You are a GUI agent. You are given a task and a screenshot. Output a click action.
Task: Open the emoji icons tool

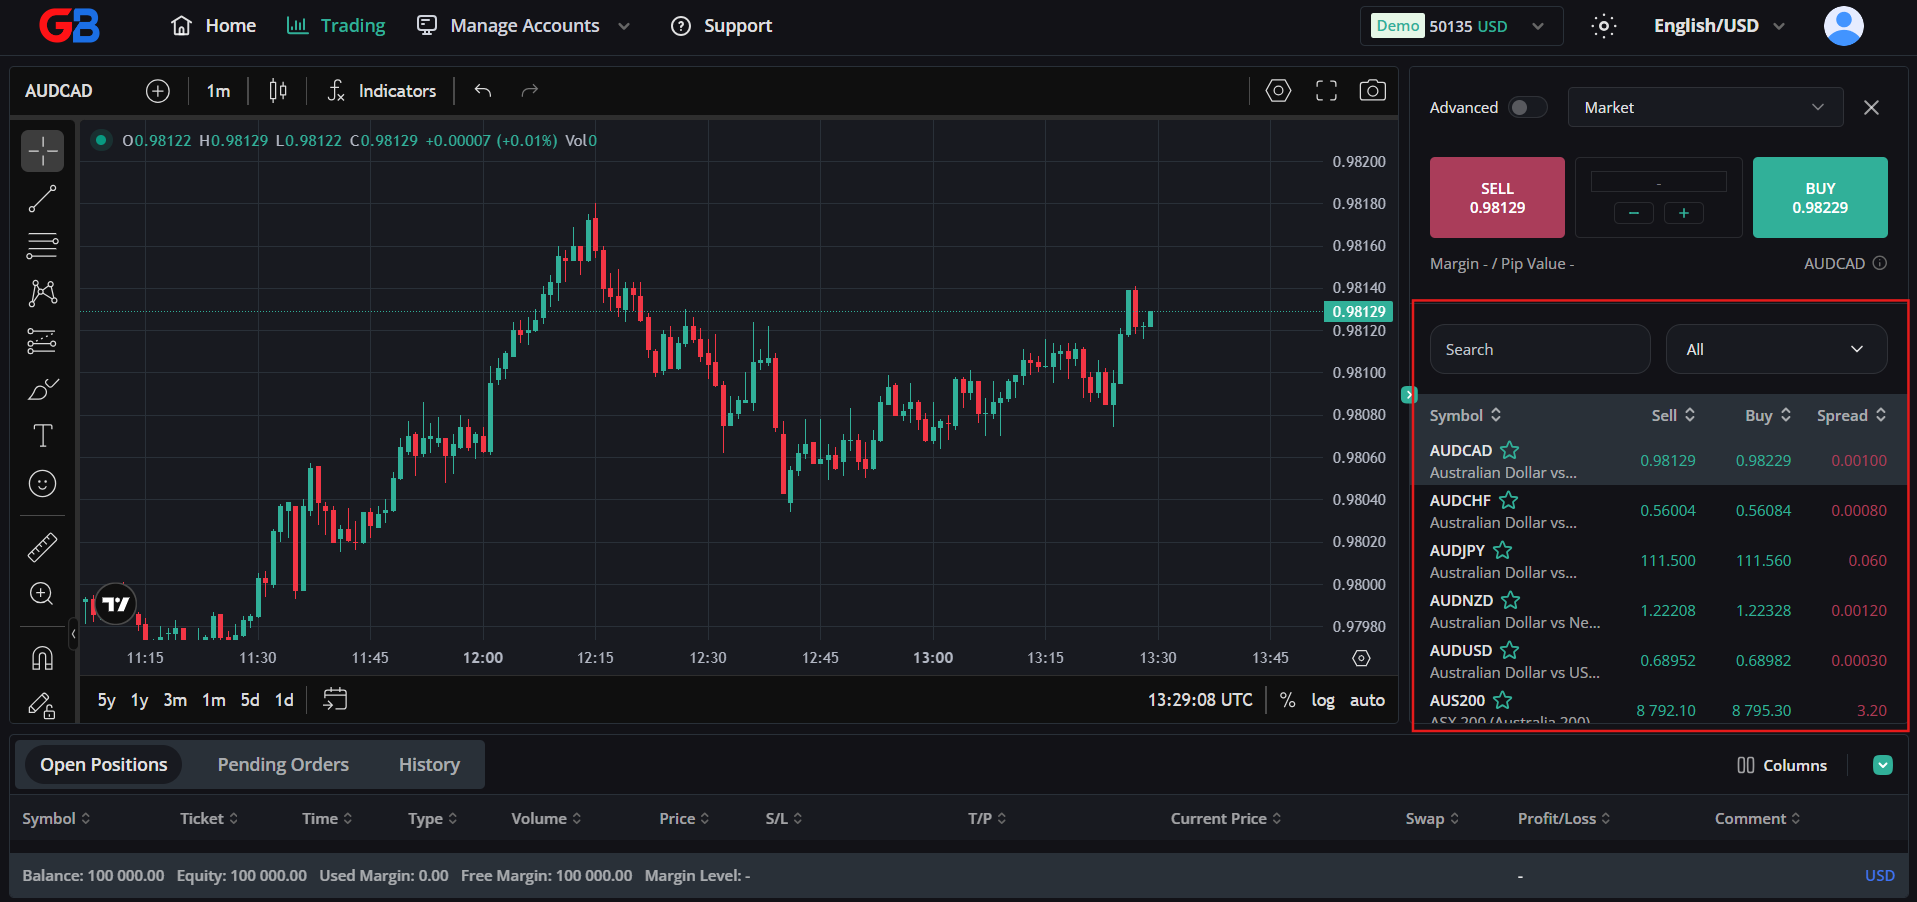pos(42,484)
